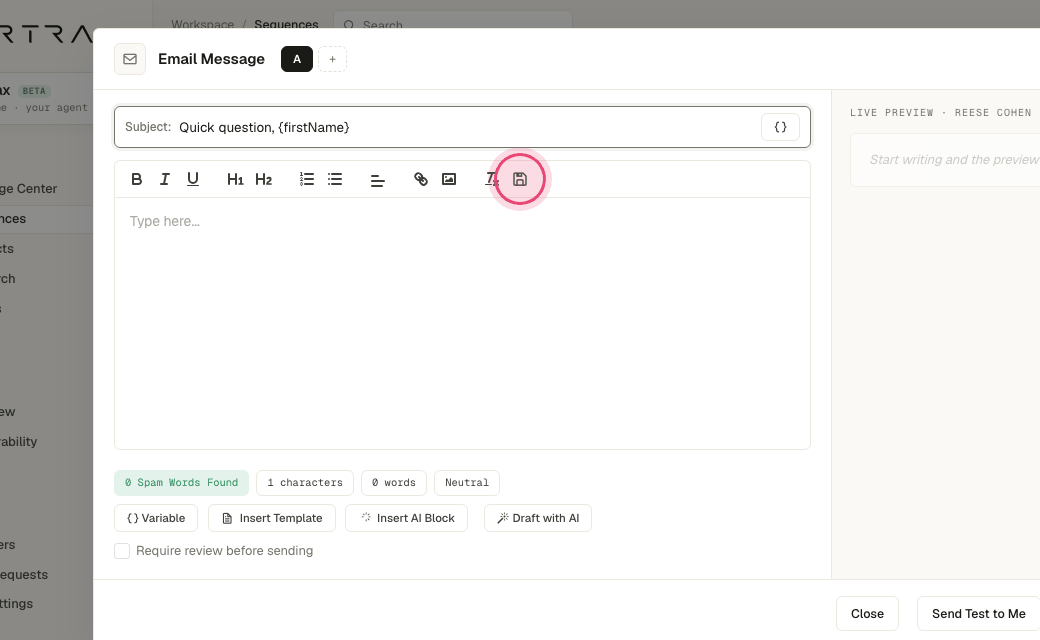The width and height of the screenshot is (1040, 640).
Task: Click the 0 words counter
Action: [393, 482]
